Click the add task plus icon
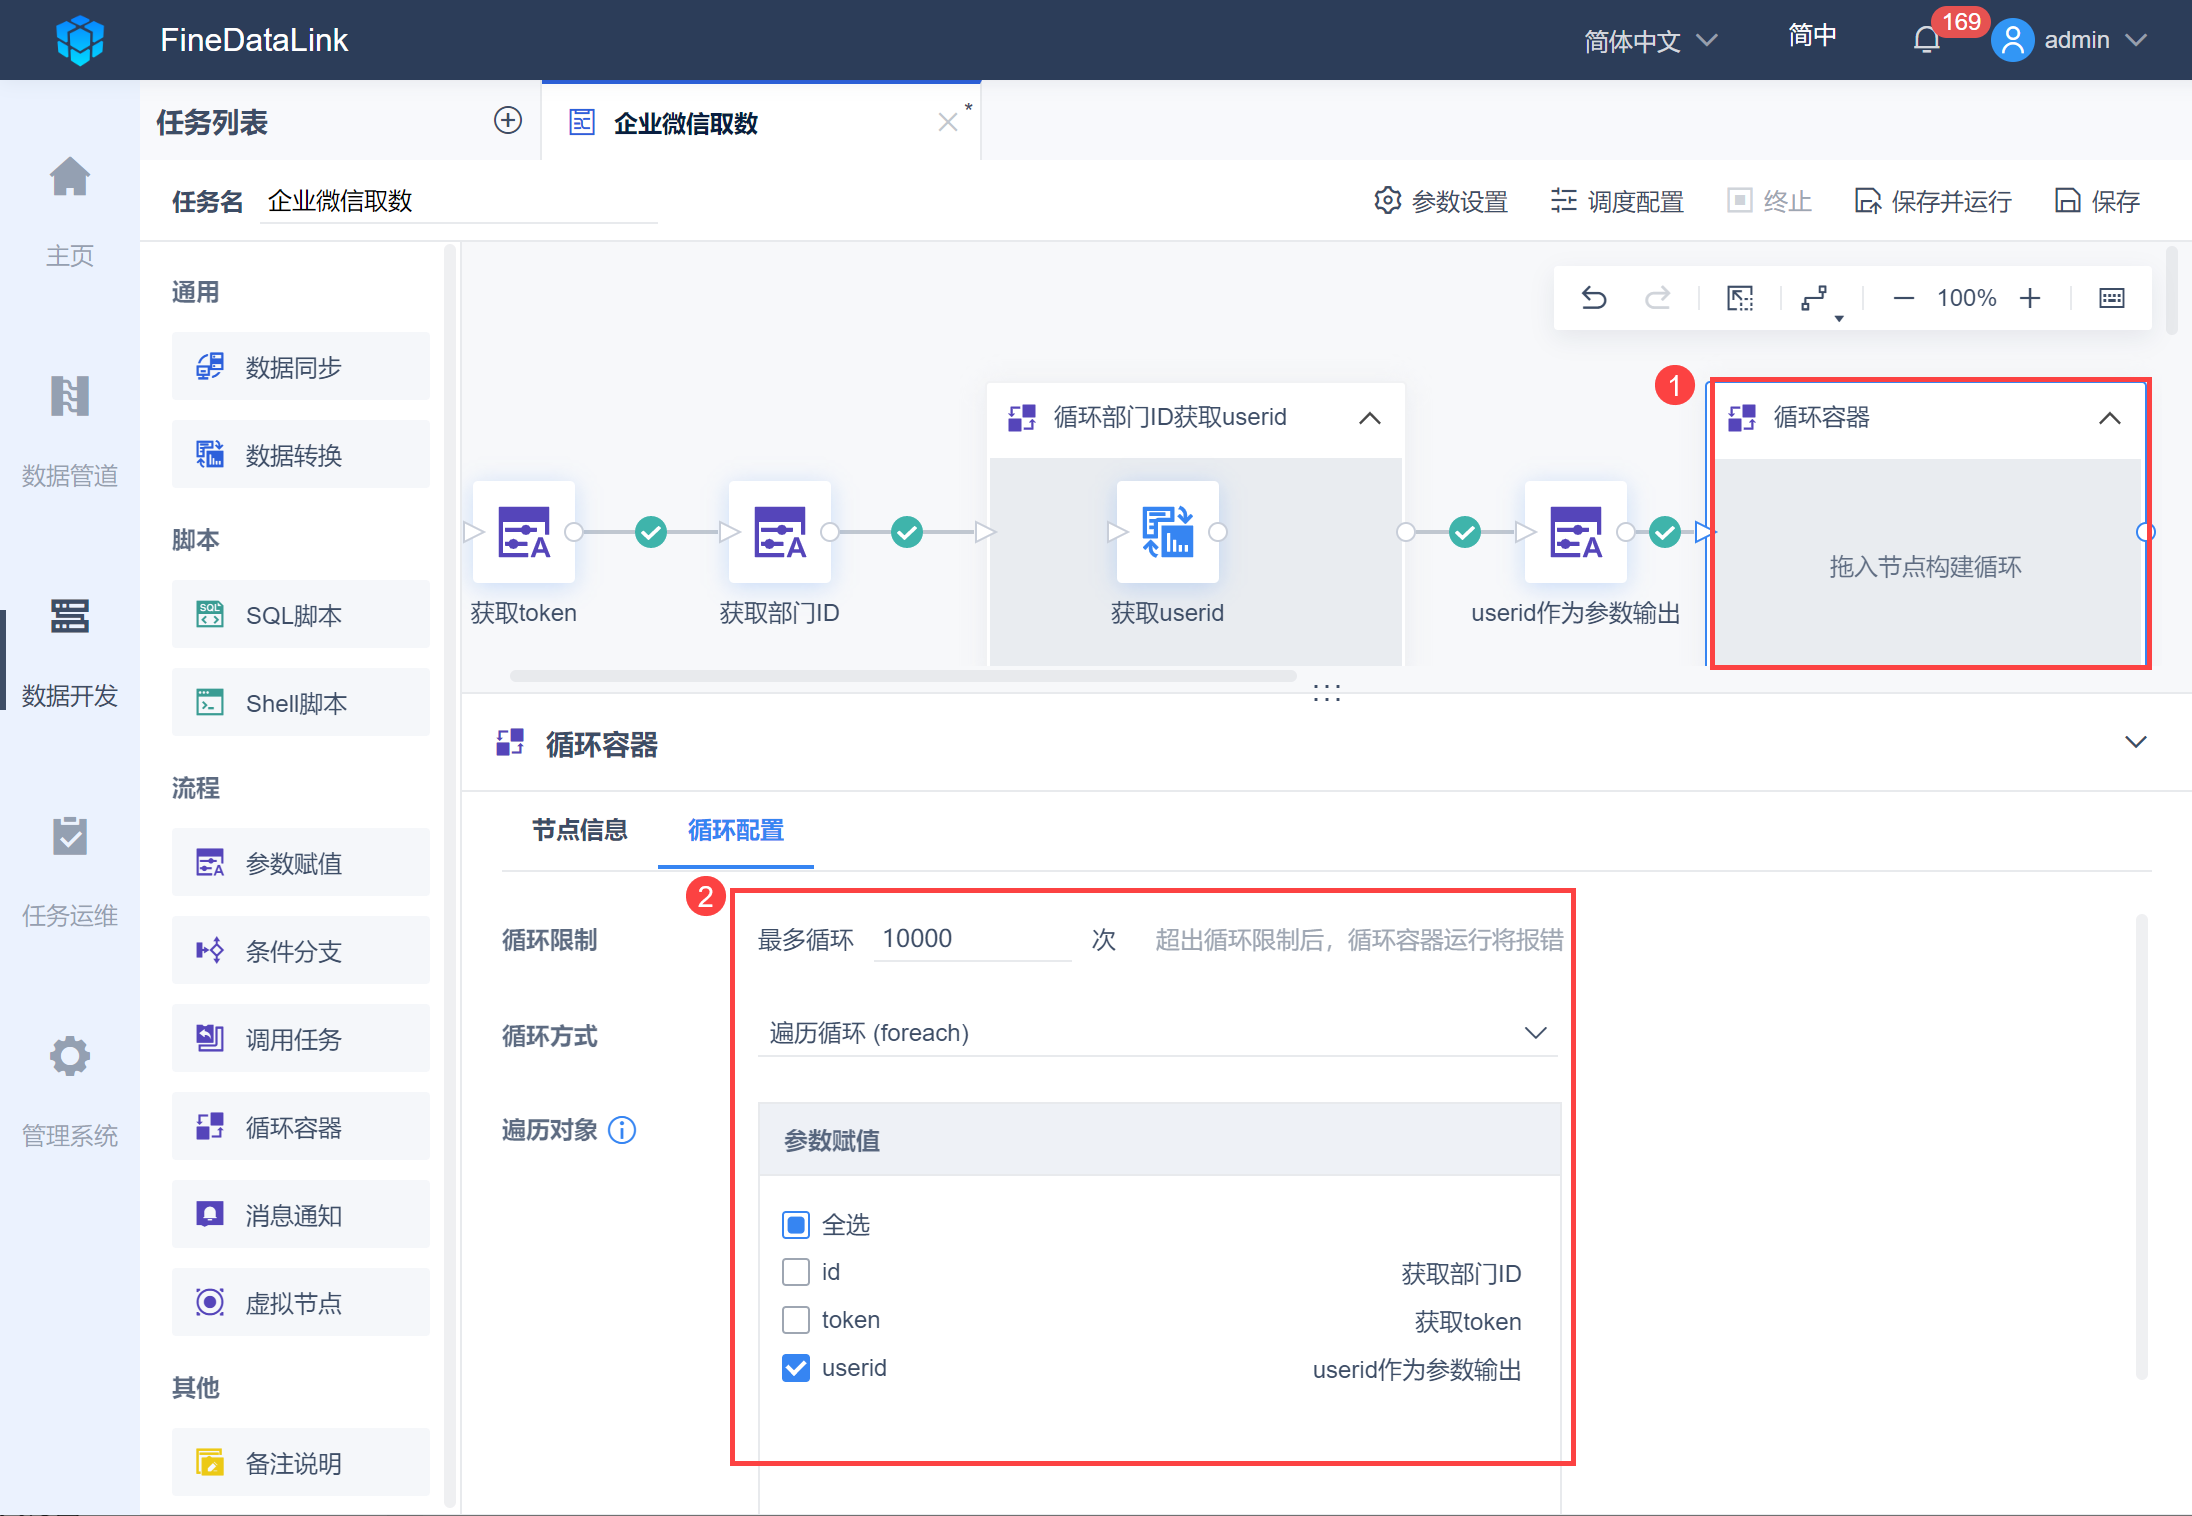The image size is (2192, 1516). (508, 121)
